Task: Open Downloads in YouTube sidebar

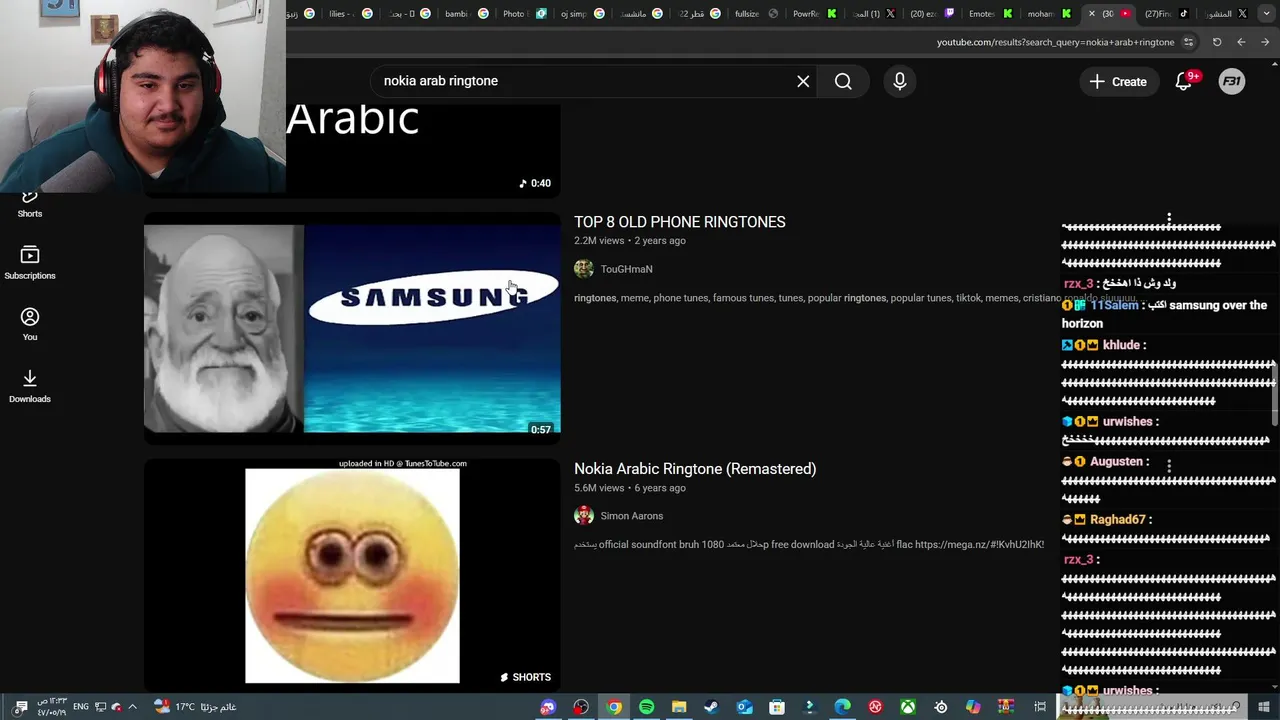Action: [x=30, y=386]
